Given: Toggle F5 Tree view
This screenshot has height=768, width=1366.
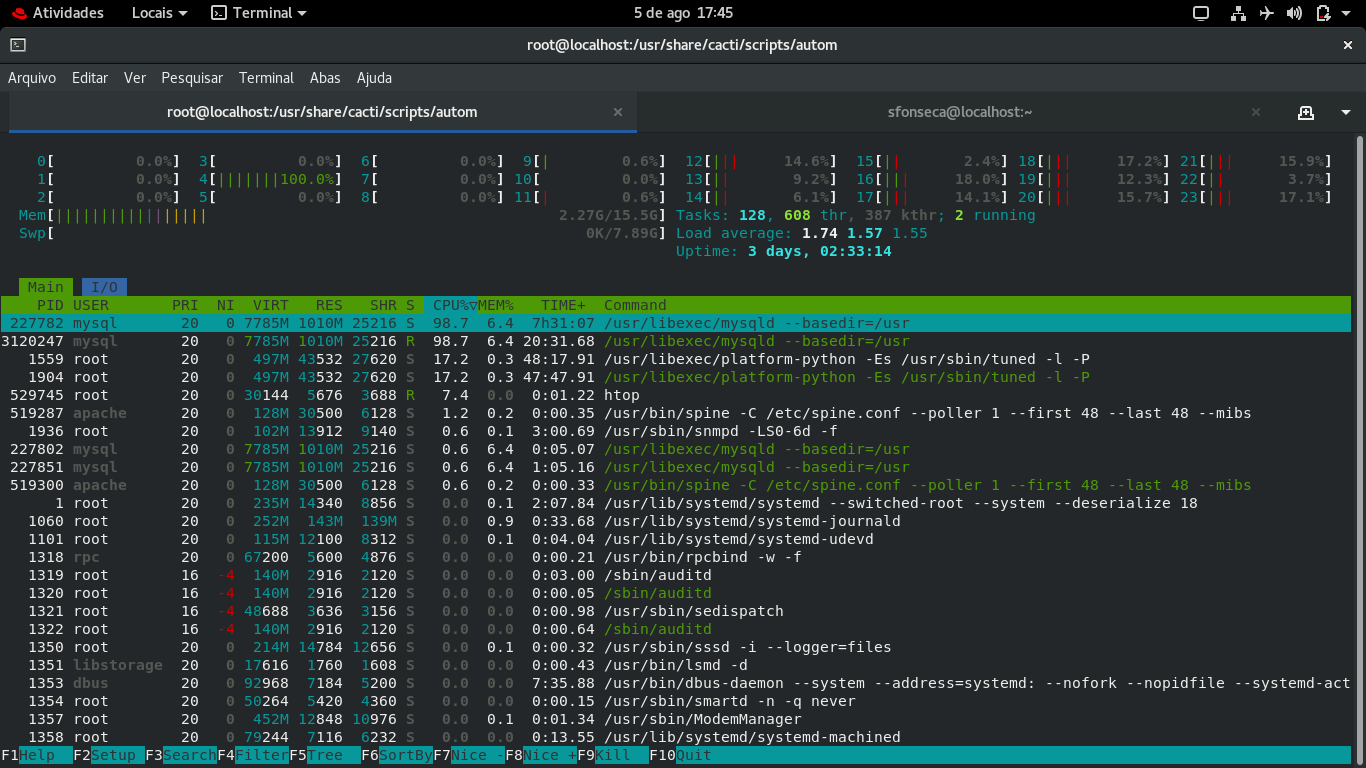Looking at the screenshot, I should 325,755.
